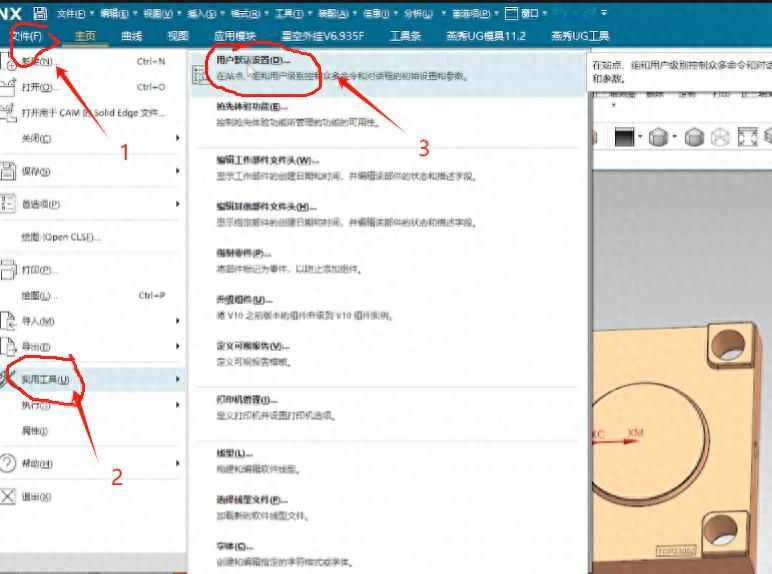Switch to the 视图 ribbon tab

pos(178,36)
